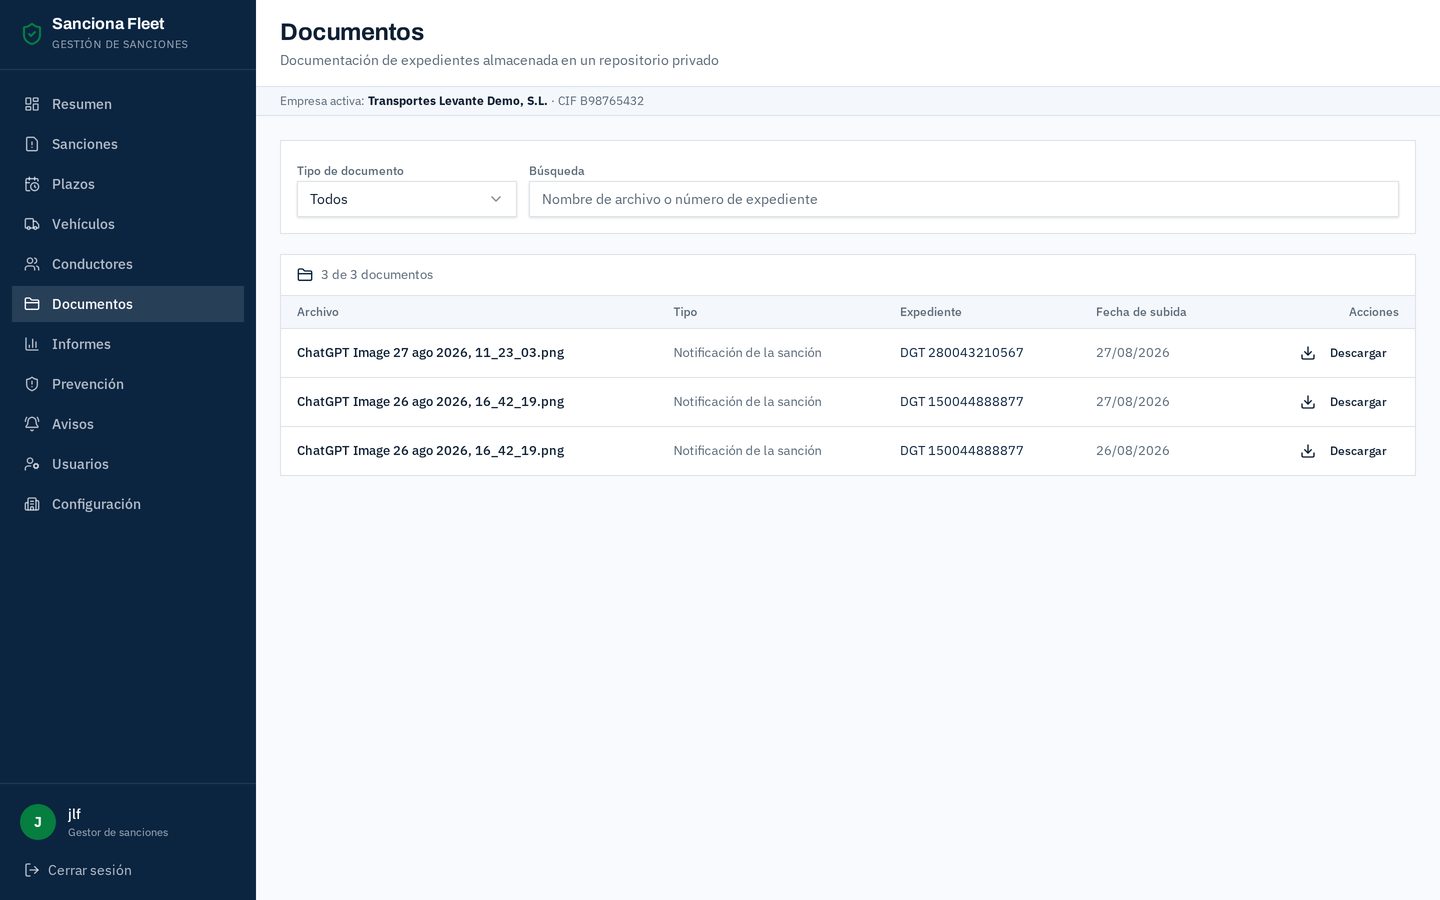Click the Cerrar sesión logout icon
1440x900 pixels.
coord(32,870)
